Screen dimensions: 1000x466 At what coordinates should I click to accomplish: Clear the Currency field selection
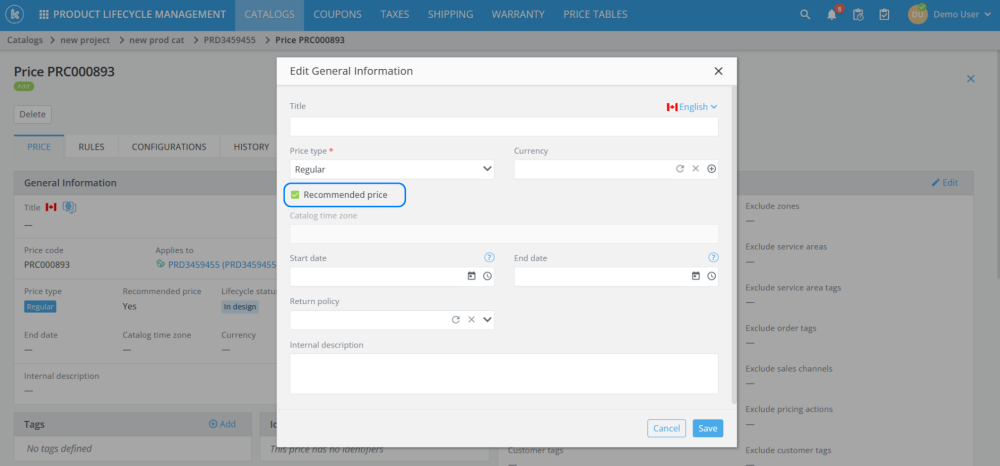tap(696, 169)
